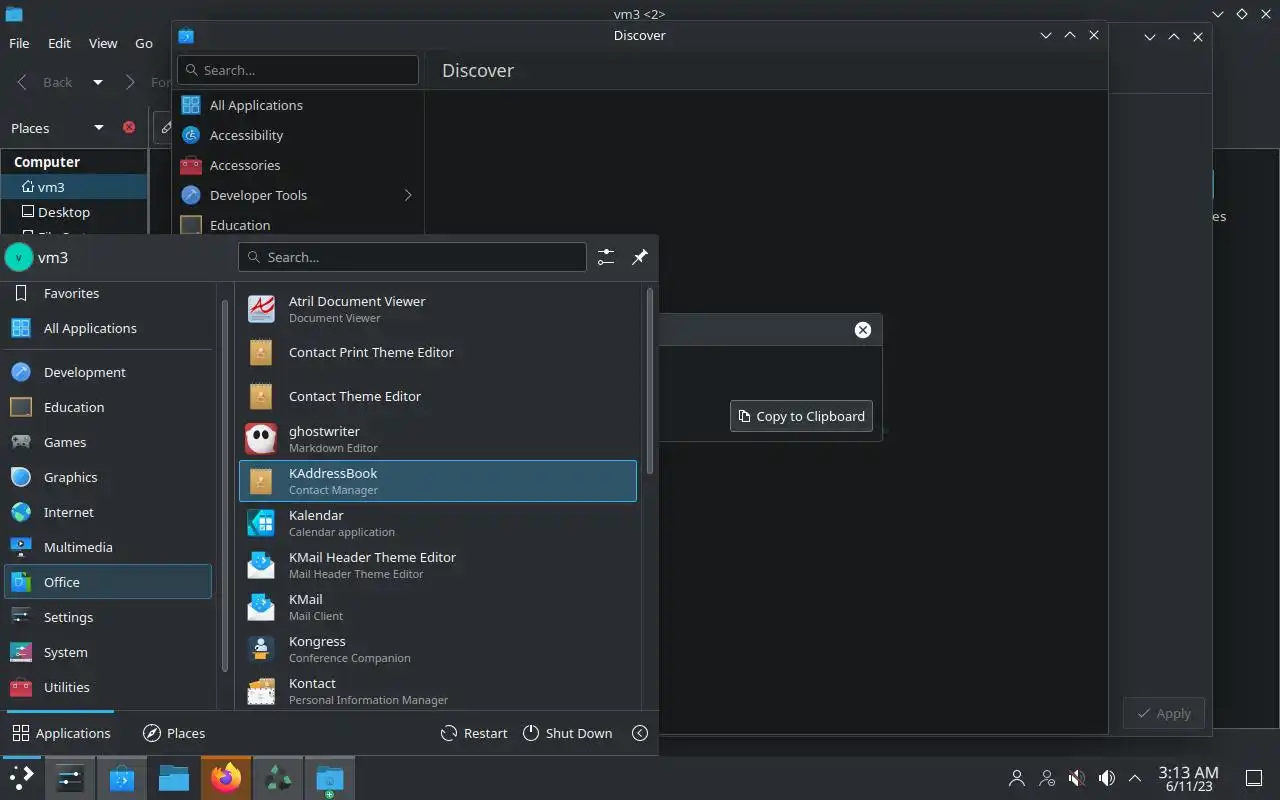The image size is (1280, 800).
Task: Click the disabled Apply button
Action: pos(1164,713)
